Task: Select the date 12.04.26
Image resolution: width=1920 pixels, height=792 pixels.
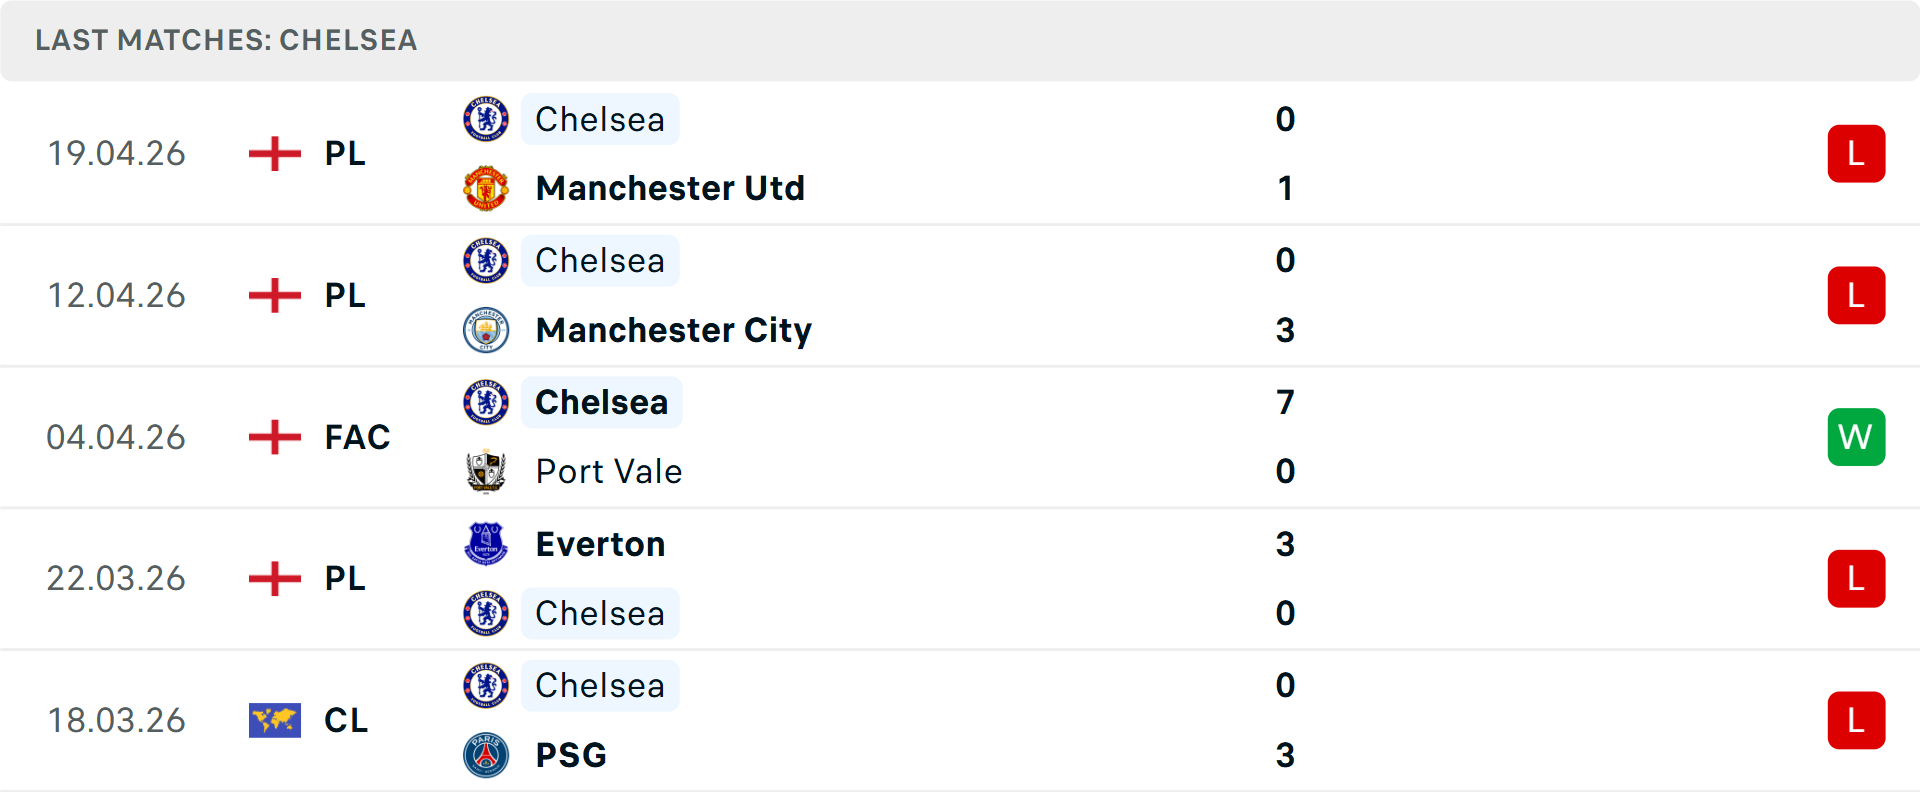Action: point(116,295)
